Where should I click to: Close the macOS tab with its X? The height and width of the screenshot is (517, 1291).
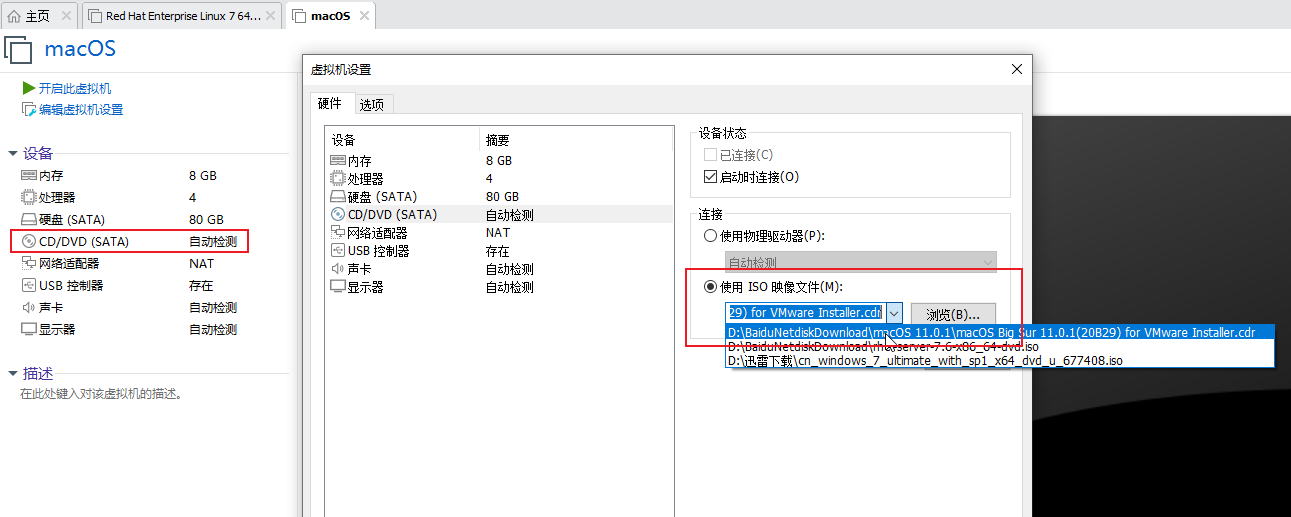[x=364, y=16]
